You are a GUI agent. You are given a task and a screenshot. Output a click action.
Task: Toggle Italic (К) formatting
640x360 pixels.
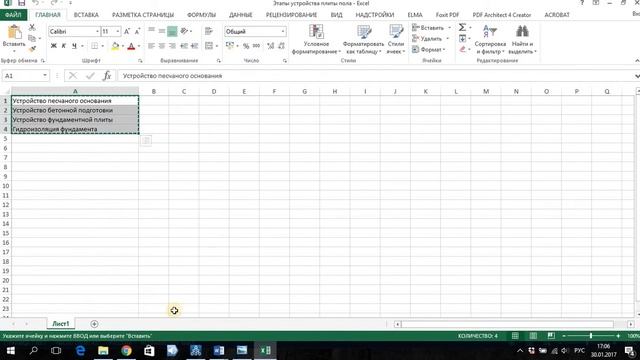pyautogui.click(x=64, y=46)
